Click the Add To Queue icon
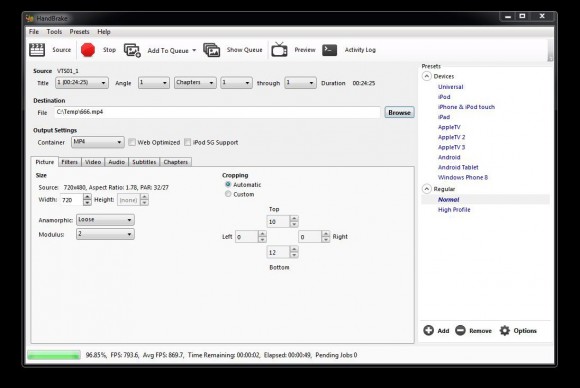Viewport: 580px width, 388px height. click(x=132, y=50)
